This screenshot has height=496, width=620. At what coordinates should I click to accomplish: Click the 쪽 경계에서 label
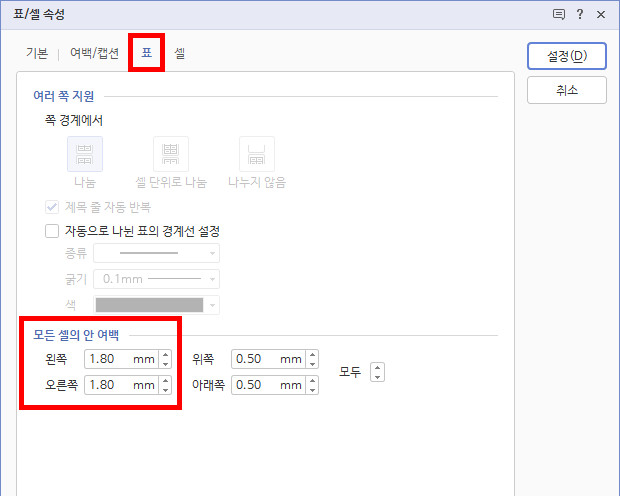click(x=74, y=120)
